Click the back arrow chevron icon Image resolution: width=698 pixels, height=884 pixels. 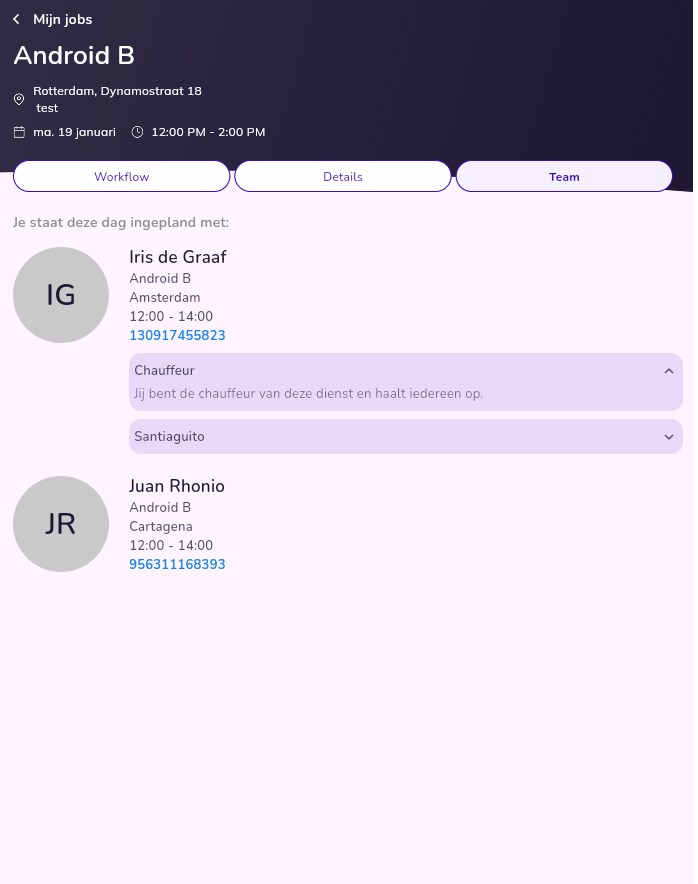(x=16, y=19)
